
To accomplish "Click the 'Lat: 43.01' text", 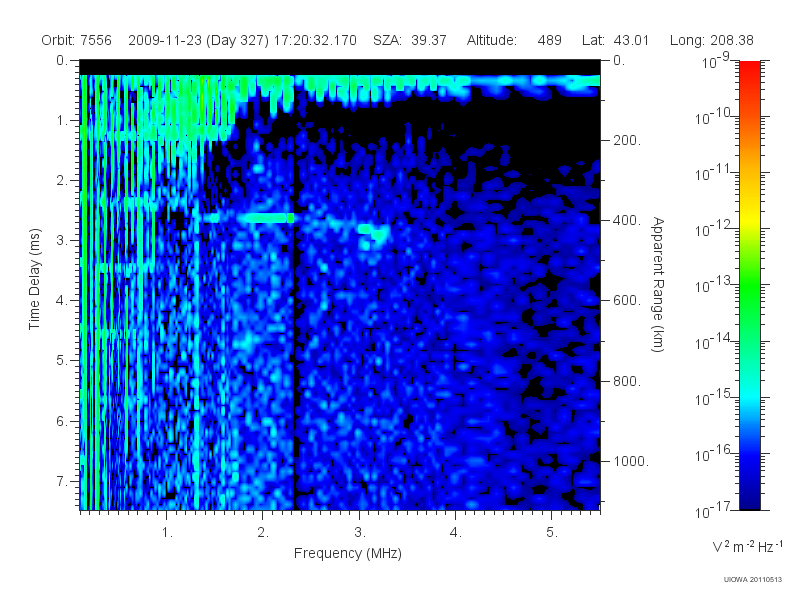I will coord(615,40).
